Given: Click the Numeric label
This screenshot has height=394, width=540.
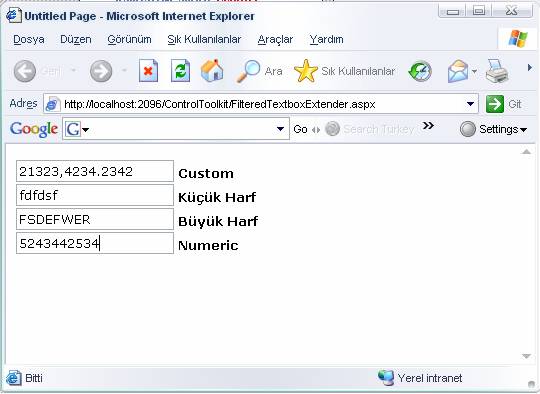Looking at the screenshot, I should coord(208,245).
